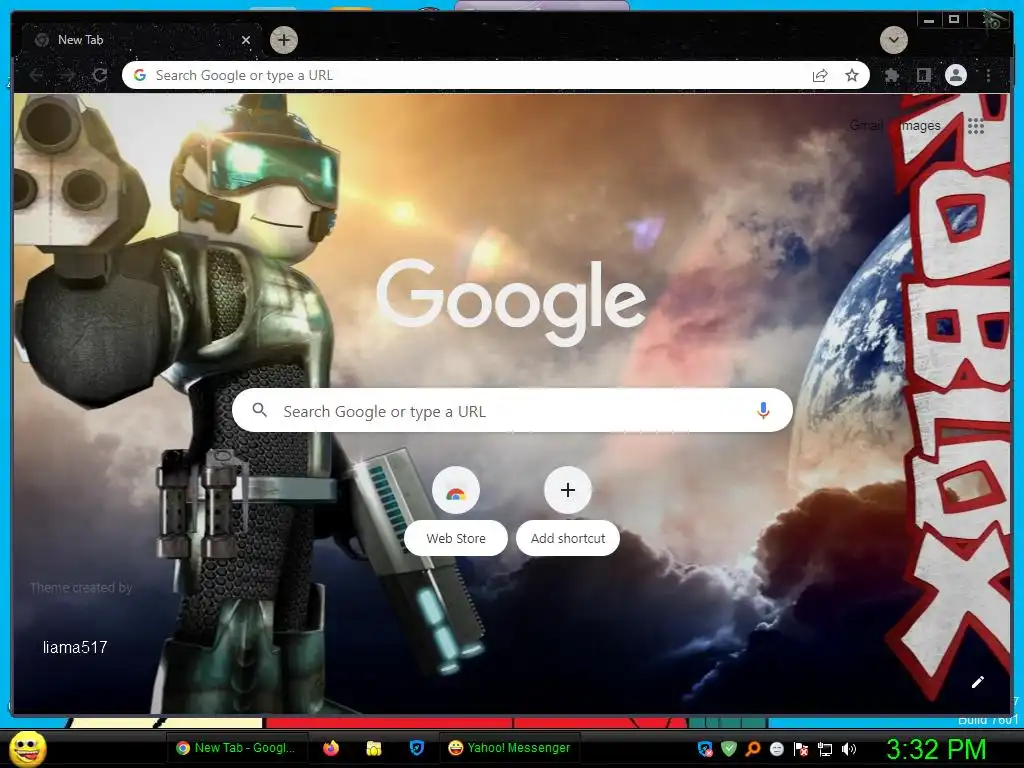Image resolution: width=1024 pixels, height=768 pixels.
Task: Go forward with the forward arrow
Action: click(x=67, y=76)
